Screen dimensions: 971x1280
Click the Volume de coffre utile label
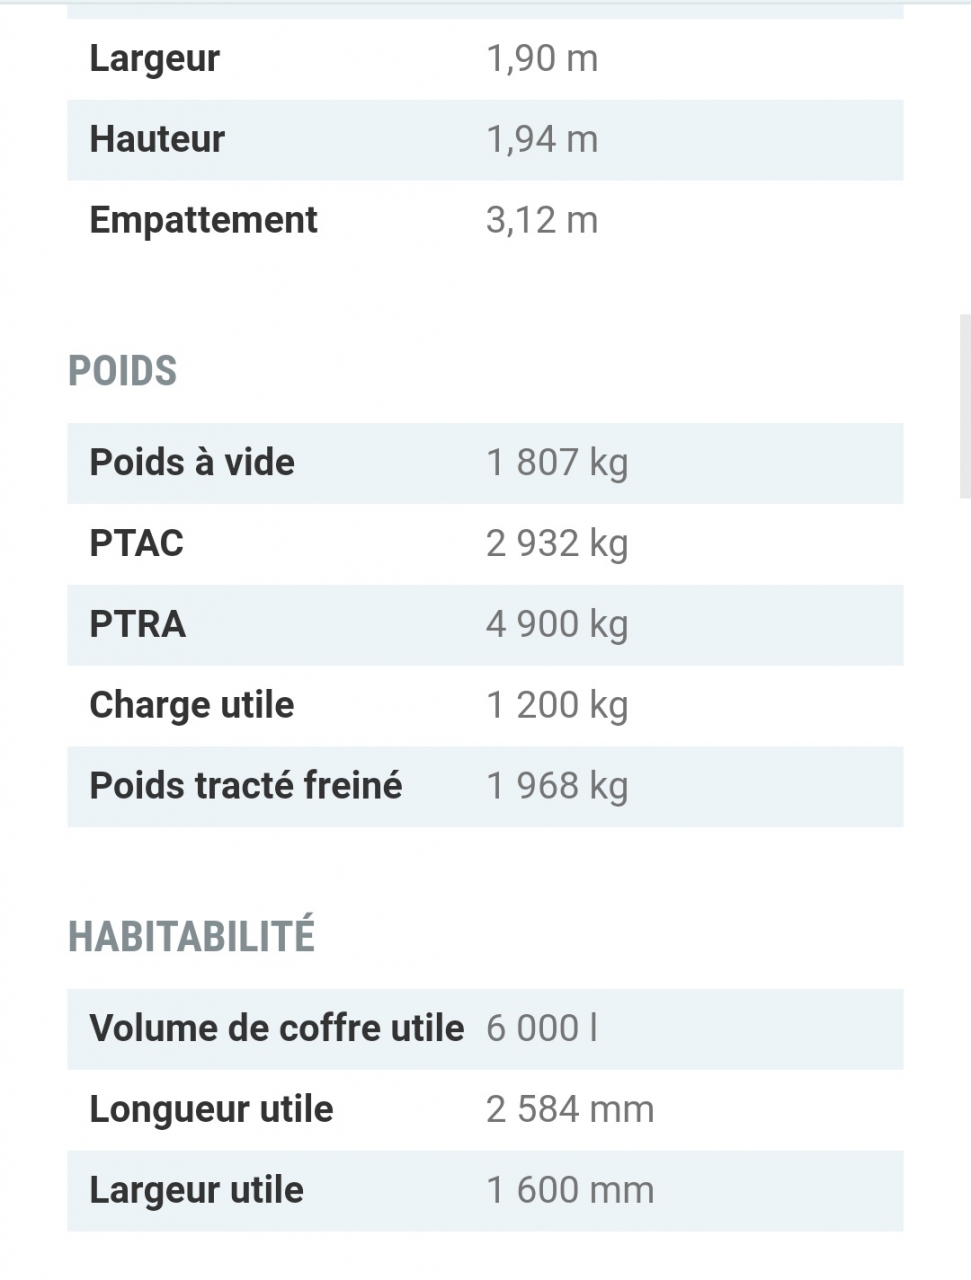[277, 1029]
